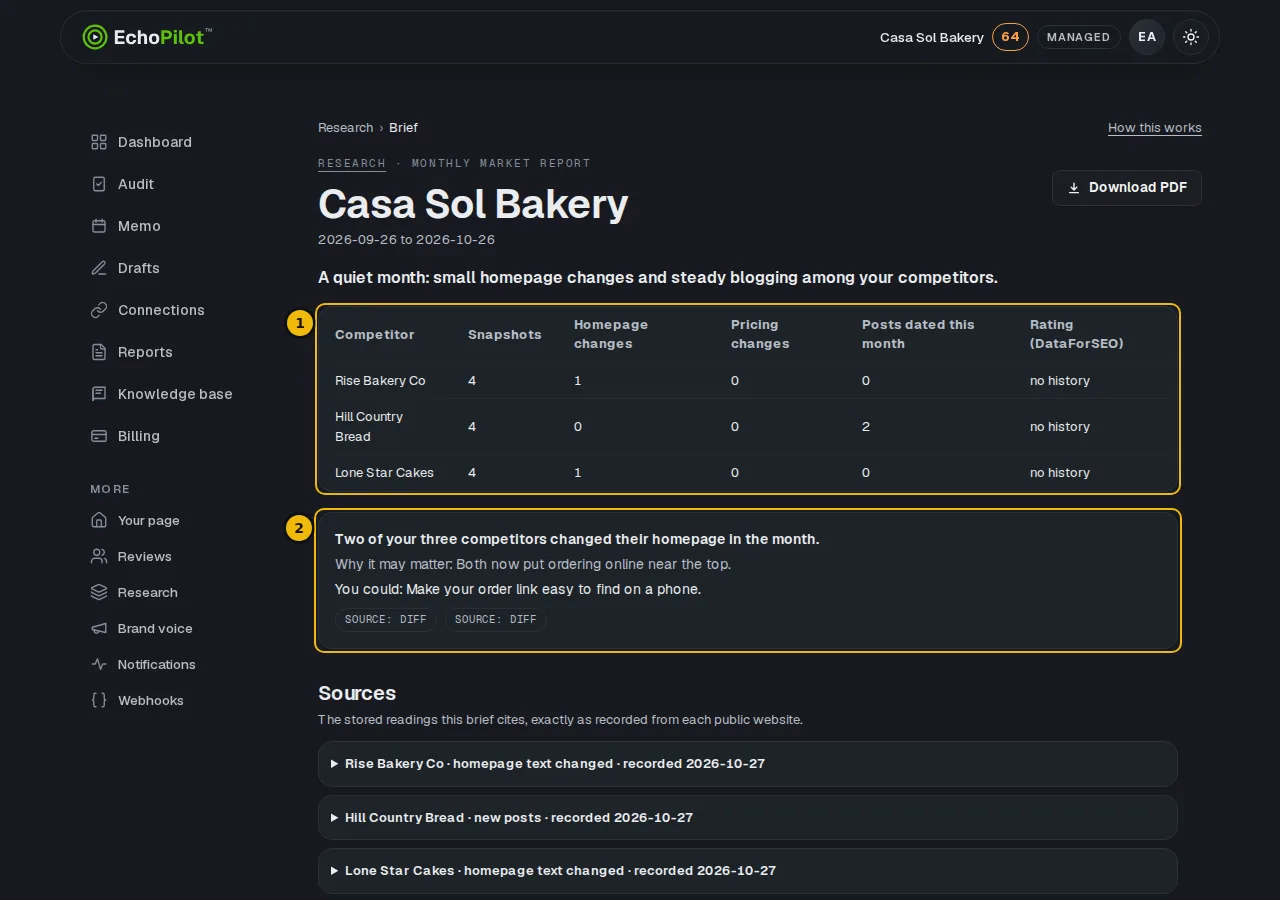Click the Competitor column header
This screenshot has height=900, width=1280.
point(374,335)
